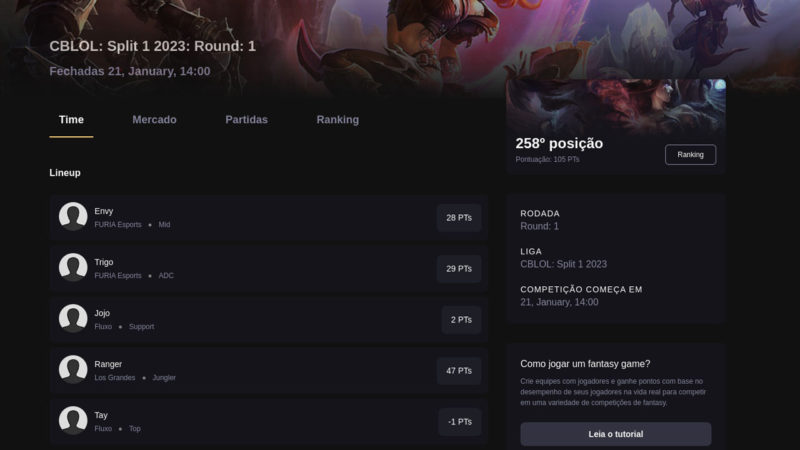Click Tay's player avatar icon
Image resolution: width=800 pixels, height=450 pixels.
pyautogui.click(x=73, y=420)
